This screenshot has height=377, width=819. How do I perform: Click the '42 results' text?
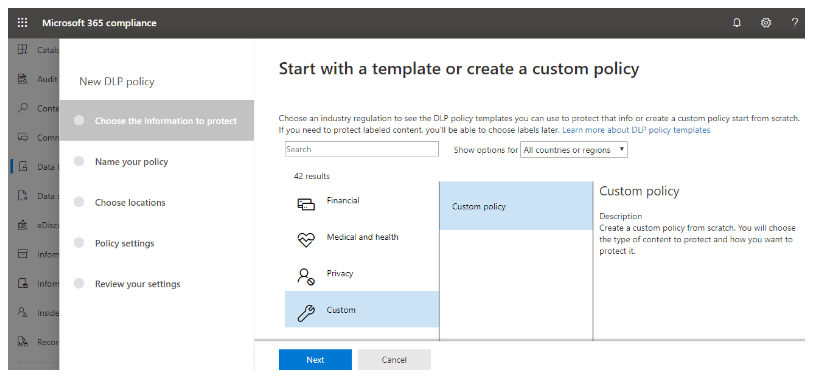(x=312, y=176)
